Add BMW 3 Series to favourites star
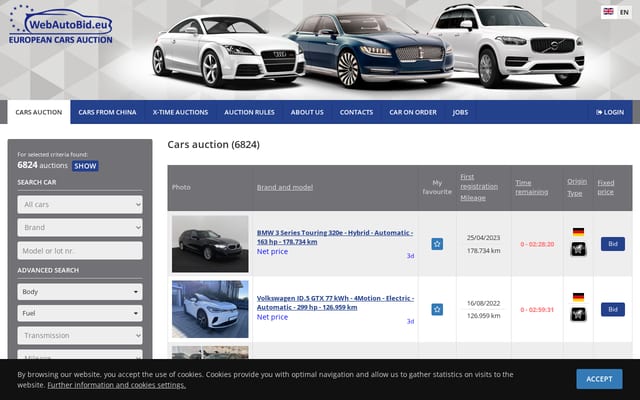The image size is (640, 400). (x=437, y=244)
